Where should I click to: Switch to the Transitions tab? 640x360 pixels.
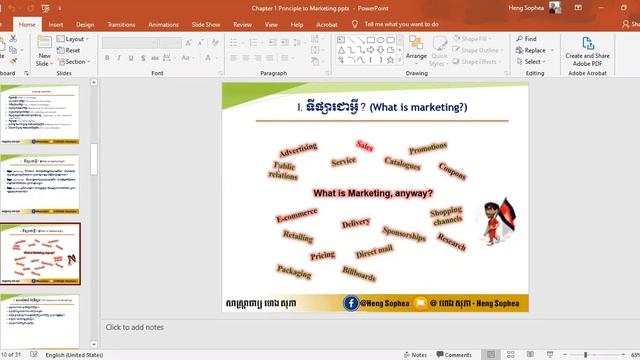121,24
